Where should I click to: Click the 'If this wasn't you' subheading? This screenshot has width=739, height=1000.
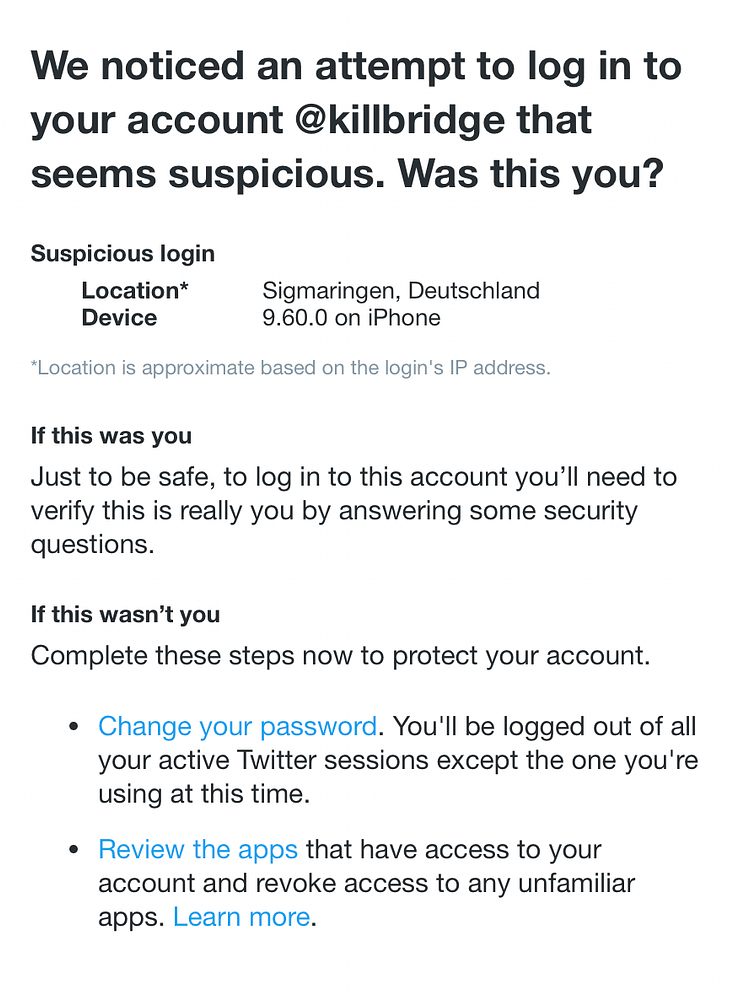[x=125, y=614]
